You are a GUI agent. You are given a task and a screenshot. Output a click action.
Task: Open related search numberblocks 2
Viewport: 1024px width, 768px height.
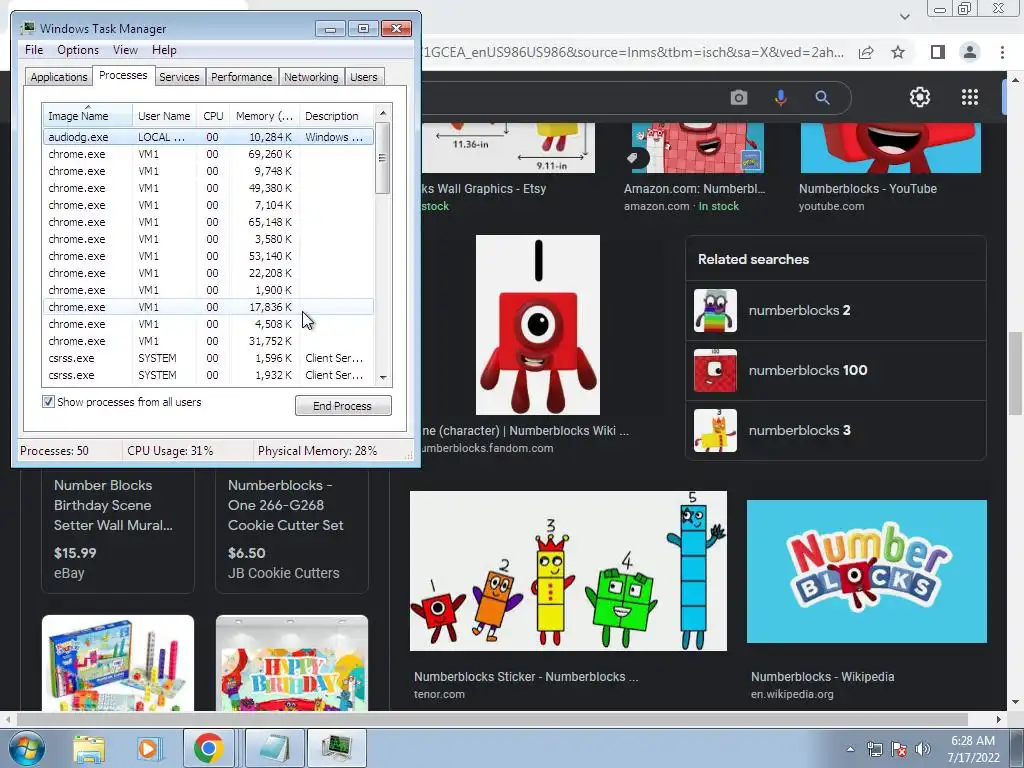coord(835,311)
